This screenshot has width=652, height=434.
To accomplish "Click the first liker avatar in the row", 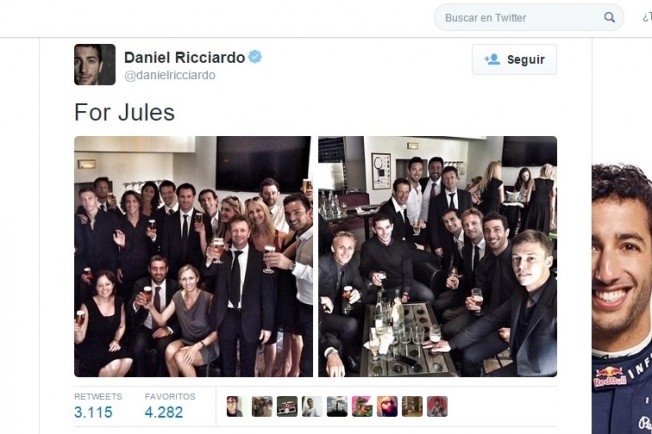I will [237, 407].
